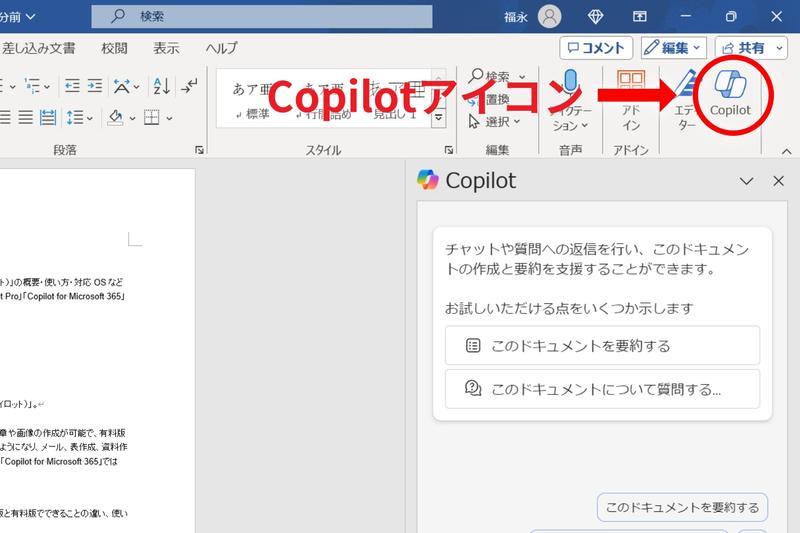The image size is (800, 533).
Task: Open the 編集 editing mode dropdown
Action: [674, 48]
